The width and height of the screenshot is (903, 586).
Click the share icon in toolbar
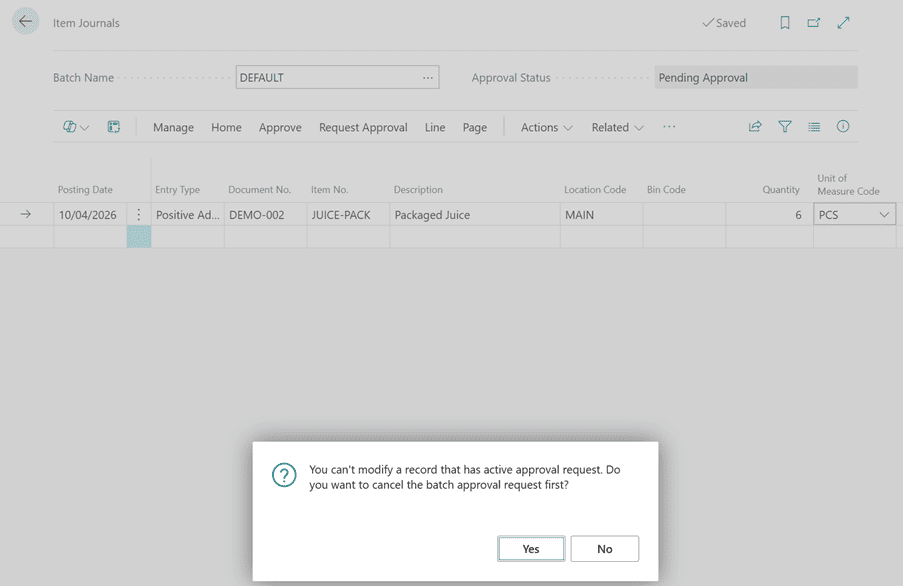point(755,127)
